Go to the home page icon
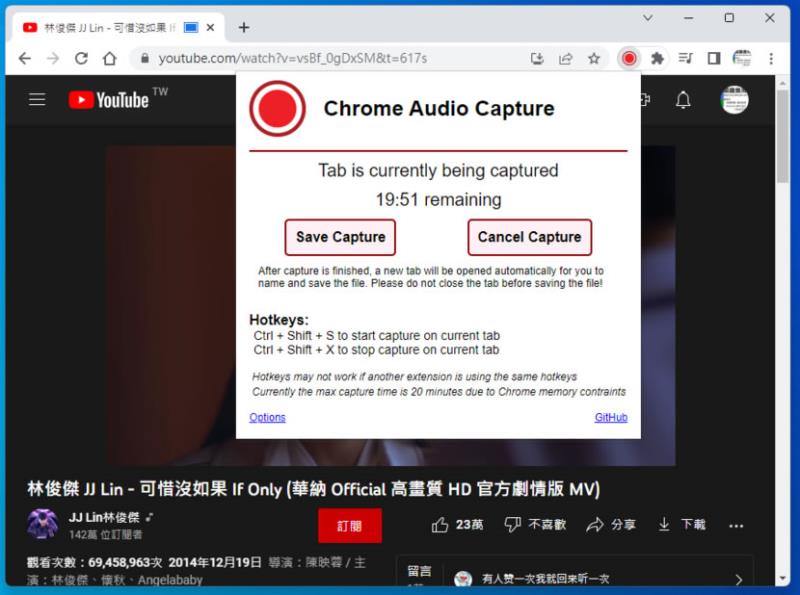Image resolution: width=800 pixels, height=595 pixels. click(110, 58)
